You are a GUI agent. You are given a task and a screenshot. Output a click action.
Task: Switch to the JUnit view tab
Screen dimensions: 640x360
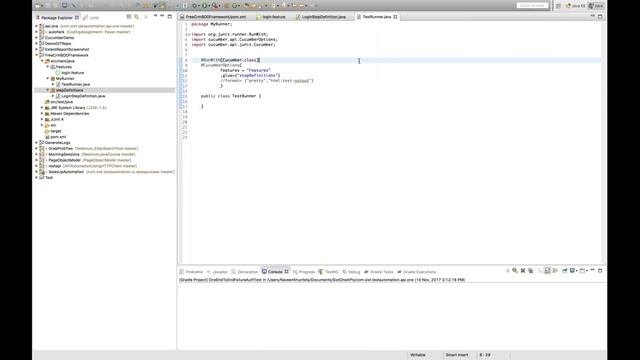tap(92, 18)
